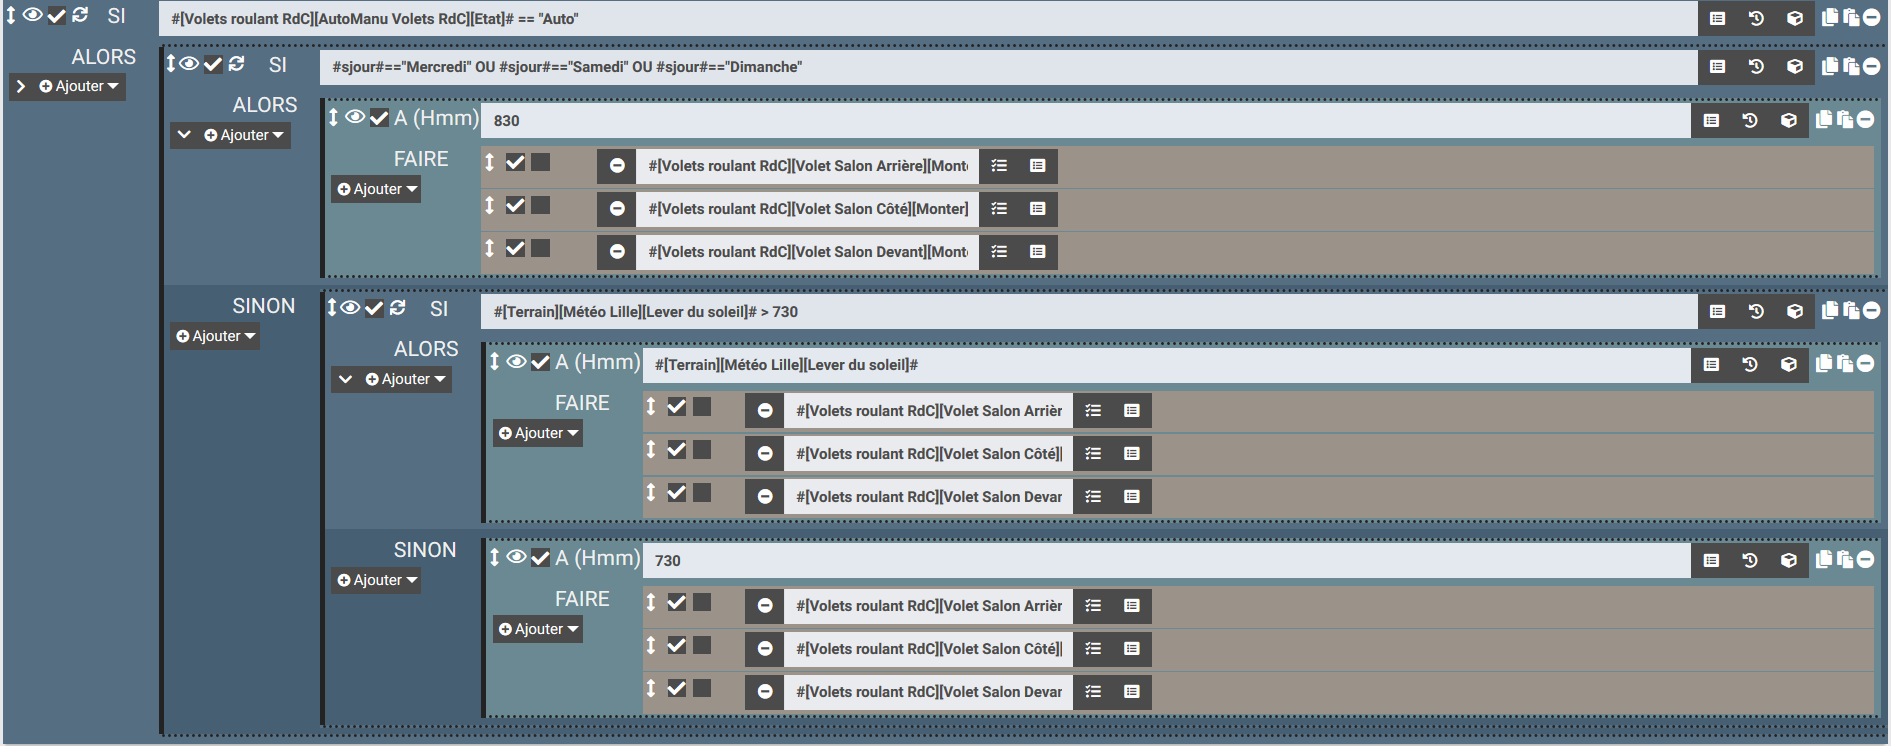Tick the dark square checkbox for Volet Salon Côté in the 830 block

point(540,205)
